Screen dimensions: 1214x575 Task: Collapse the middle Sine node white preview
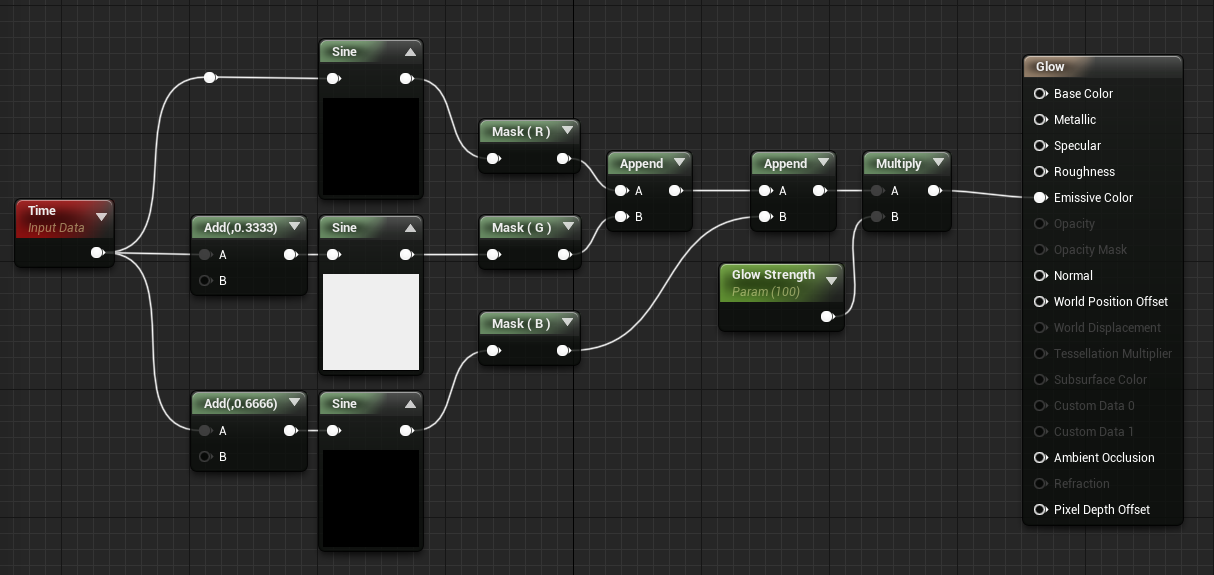(410, 228)
